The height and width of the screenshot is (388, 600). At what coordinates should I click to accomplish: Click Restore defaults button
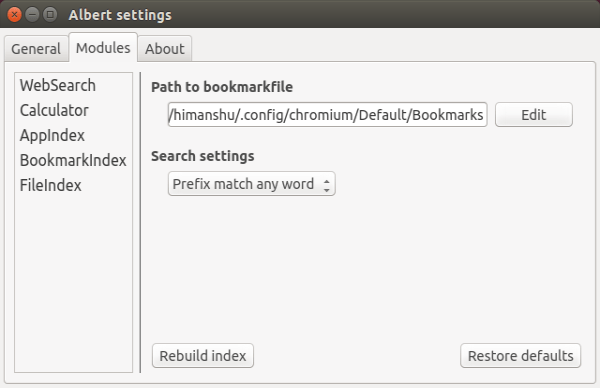pos(520,355)
